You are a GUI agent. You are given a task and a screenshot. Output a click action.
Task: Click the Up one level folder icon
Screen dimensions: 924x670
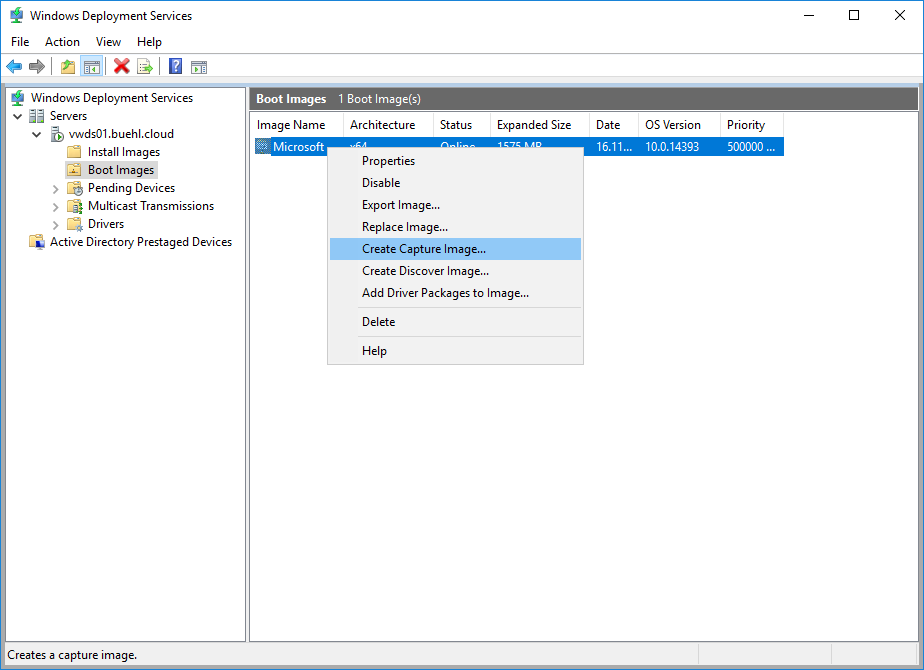pyautogui.click(x=68, y=67)
